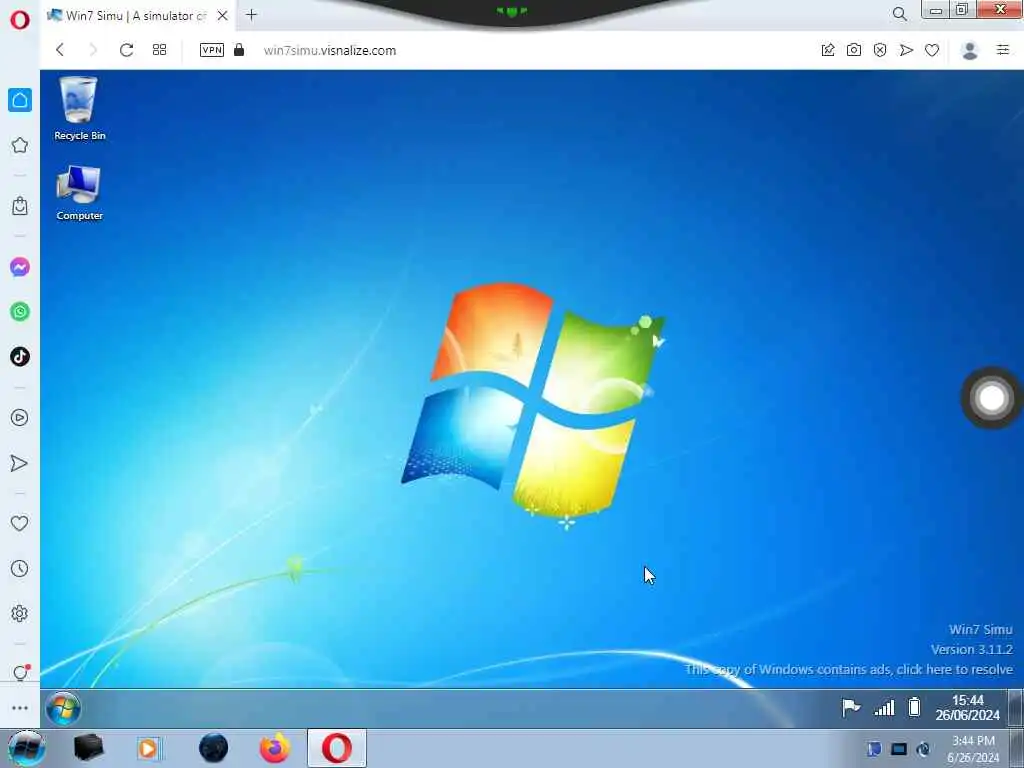Screen dimensions: 1024x768
Task: Open WhatsApp in the Opera sidebar
Action: click(20, 312)
